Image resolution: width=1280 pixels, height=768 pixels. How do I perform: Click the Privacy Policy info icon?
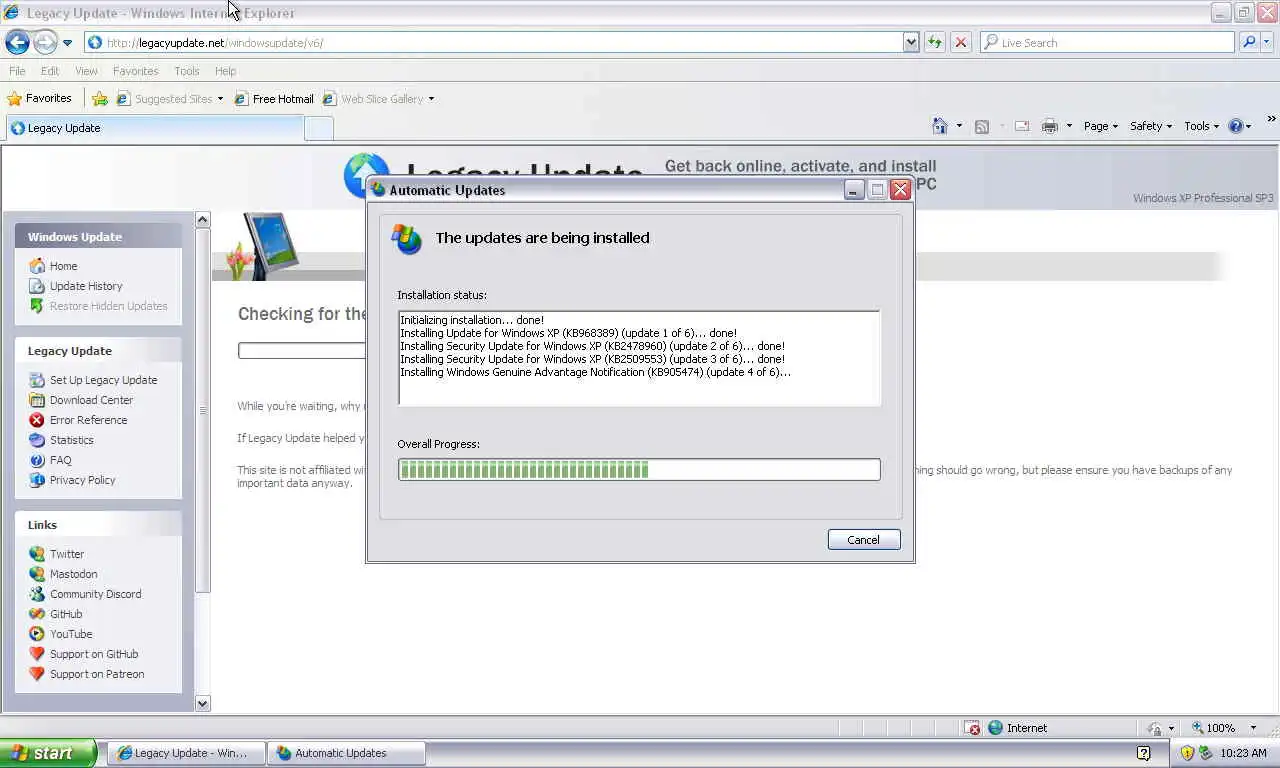pos(37,480)
